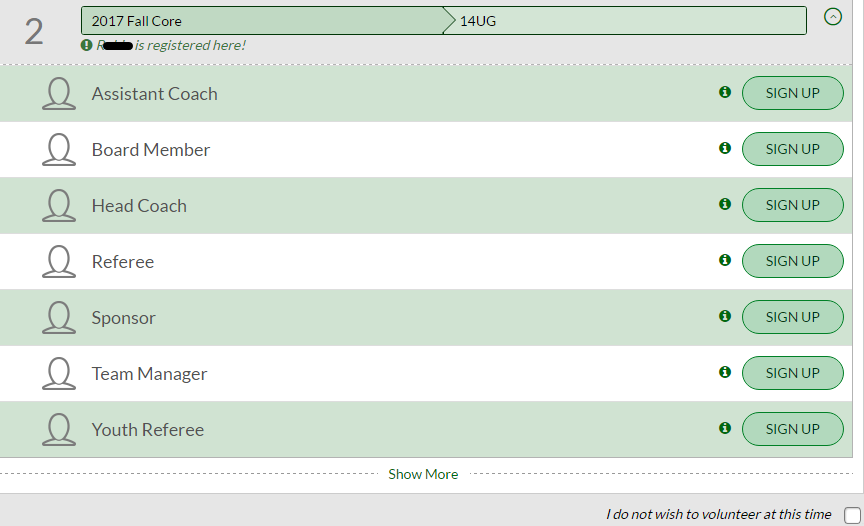Sign up as Team Manager
The width and height of the screenshot is (864, 526).
point(792,373)
